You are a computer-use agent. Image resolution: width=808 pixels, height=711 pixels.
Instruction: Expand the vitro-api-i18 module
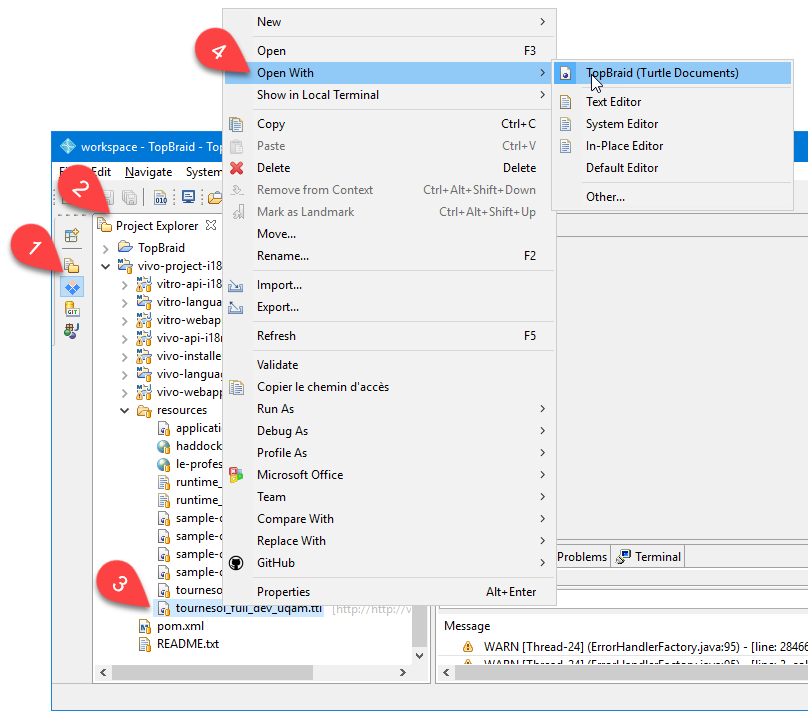124,284
